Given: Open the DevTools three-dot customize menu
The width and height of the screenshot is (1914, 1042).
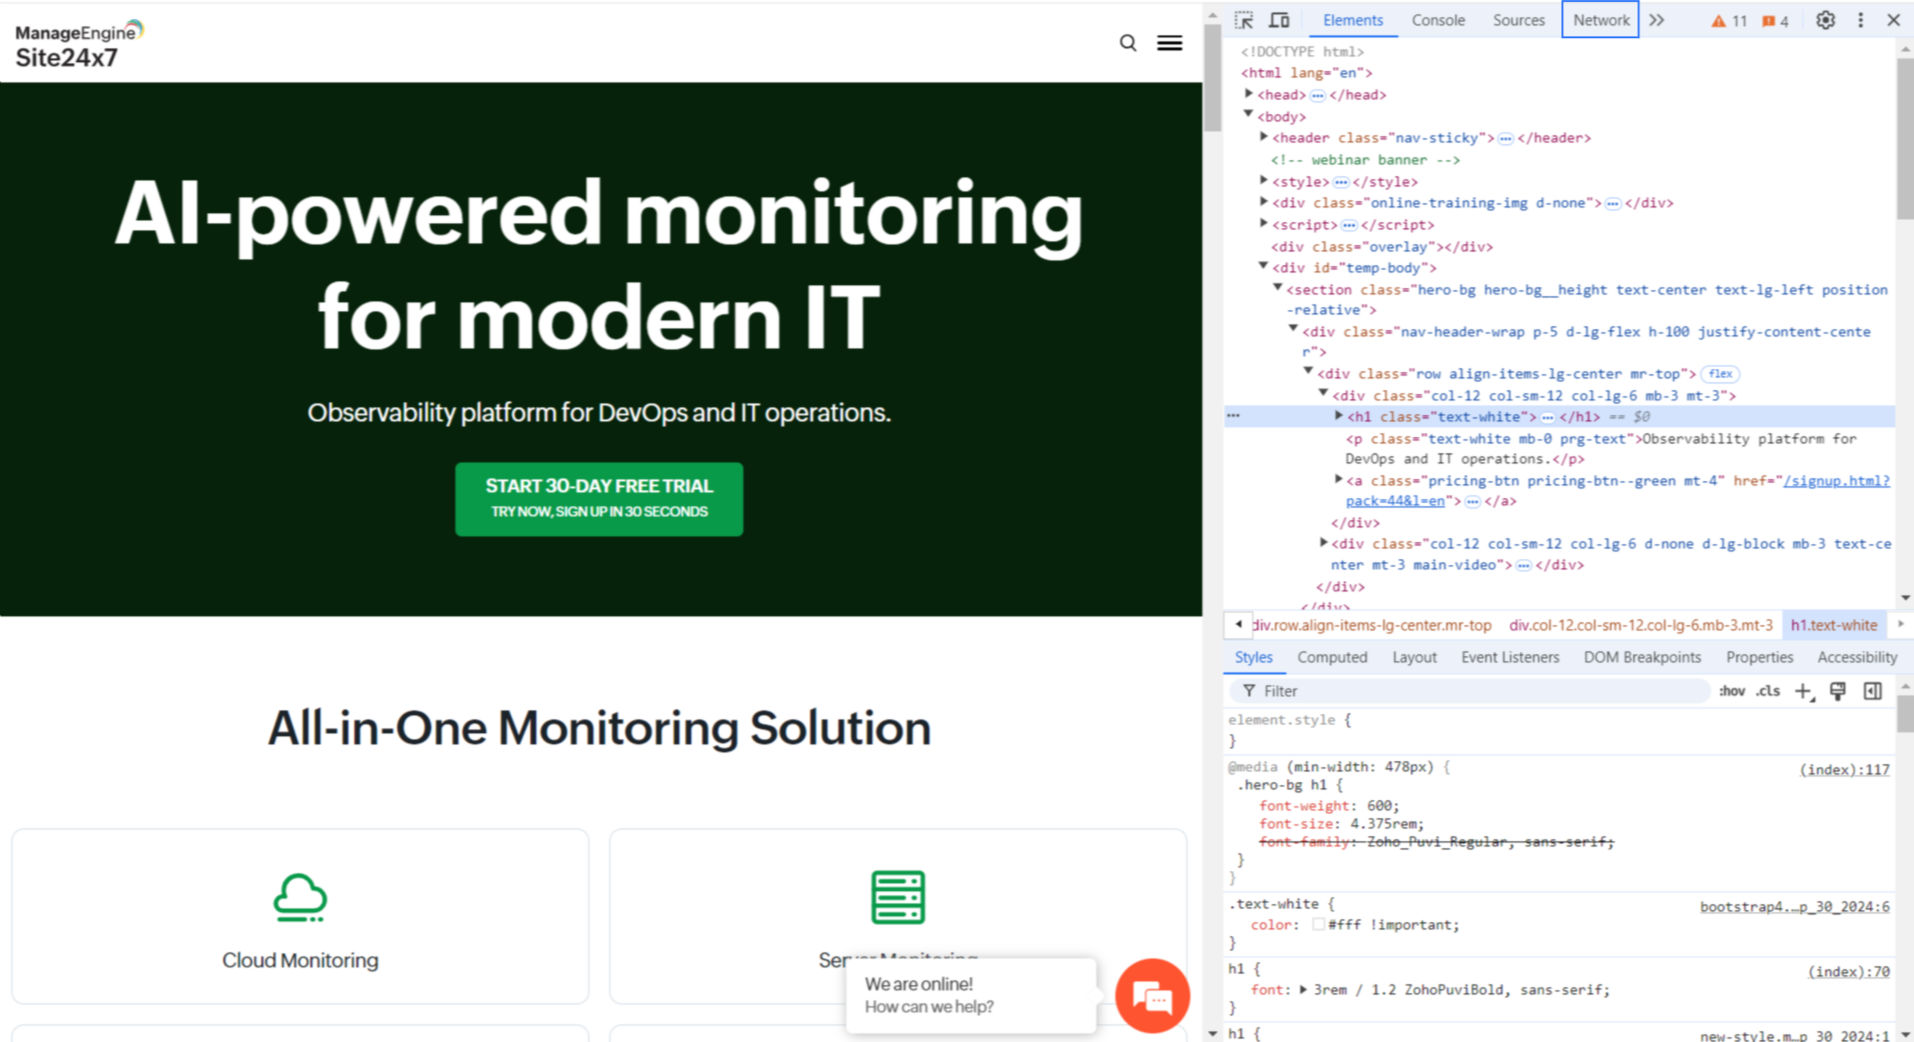Looking at the screenshot, I should (1860, 20).
